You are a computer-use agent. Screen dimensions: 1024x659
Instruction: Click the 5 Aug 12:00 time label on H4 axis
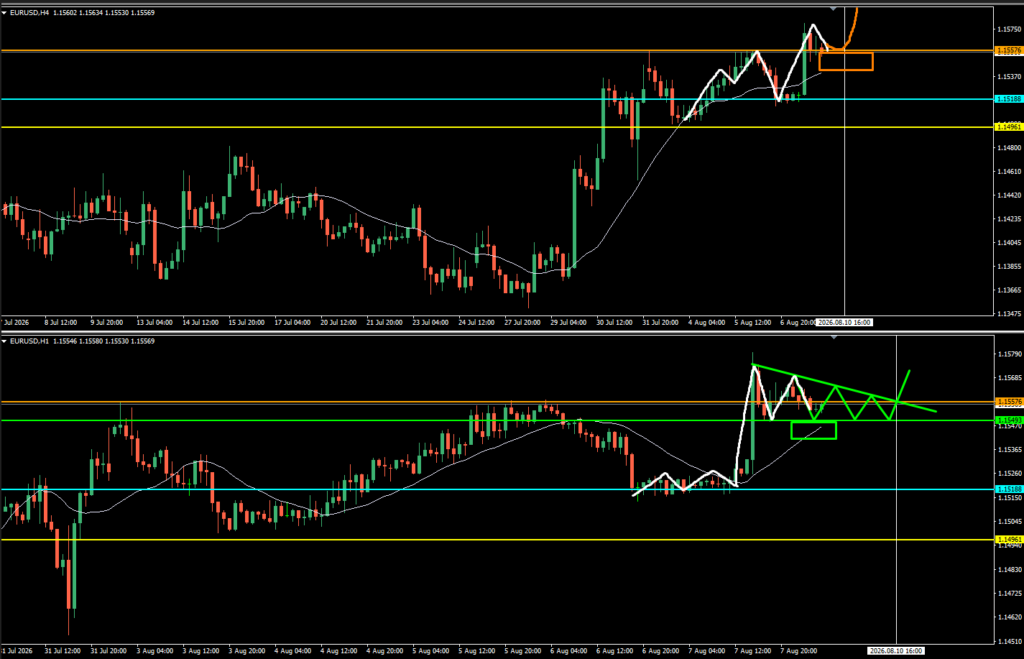click(752, 323)
